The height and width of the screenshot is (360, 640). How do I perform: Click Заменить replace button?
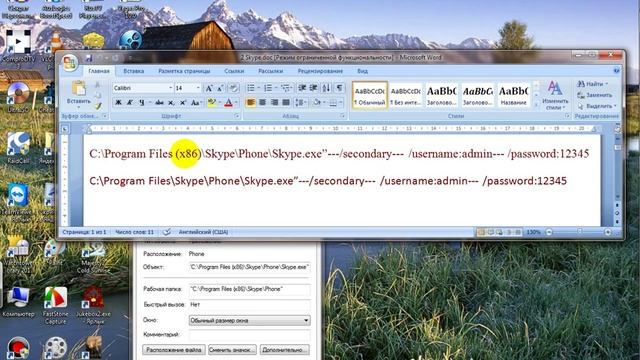(595, 95)
